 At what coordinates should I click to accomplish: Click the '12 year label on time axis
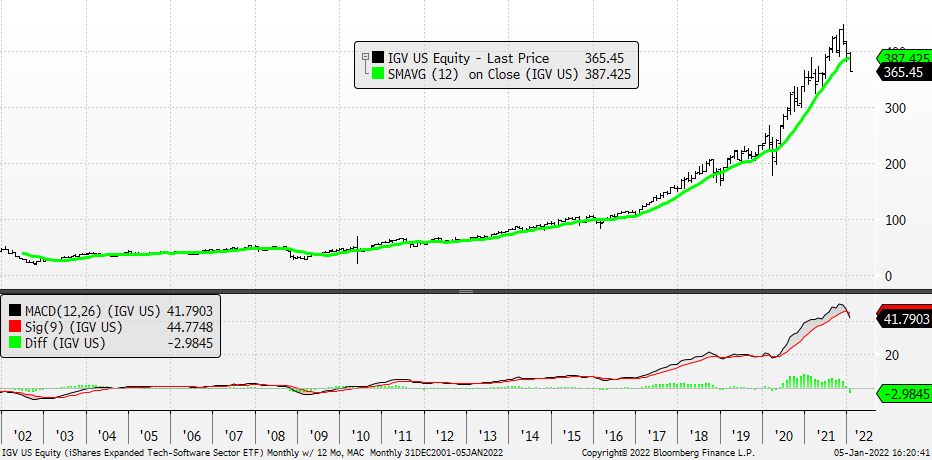pyautogui.click(x=445, y=434)
